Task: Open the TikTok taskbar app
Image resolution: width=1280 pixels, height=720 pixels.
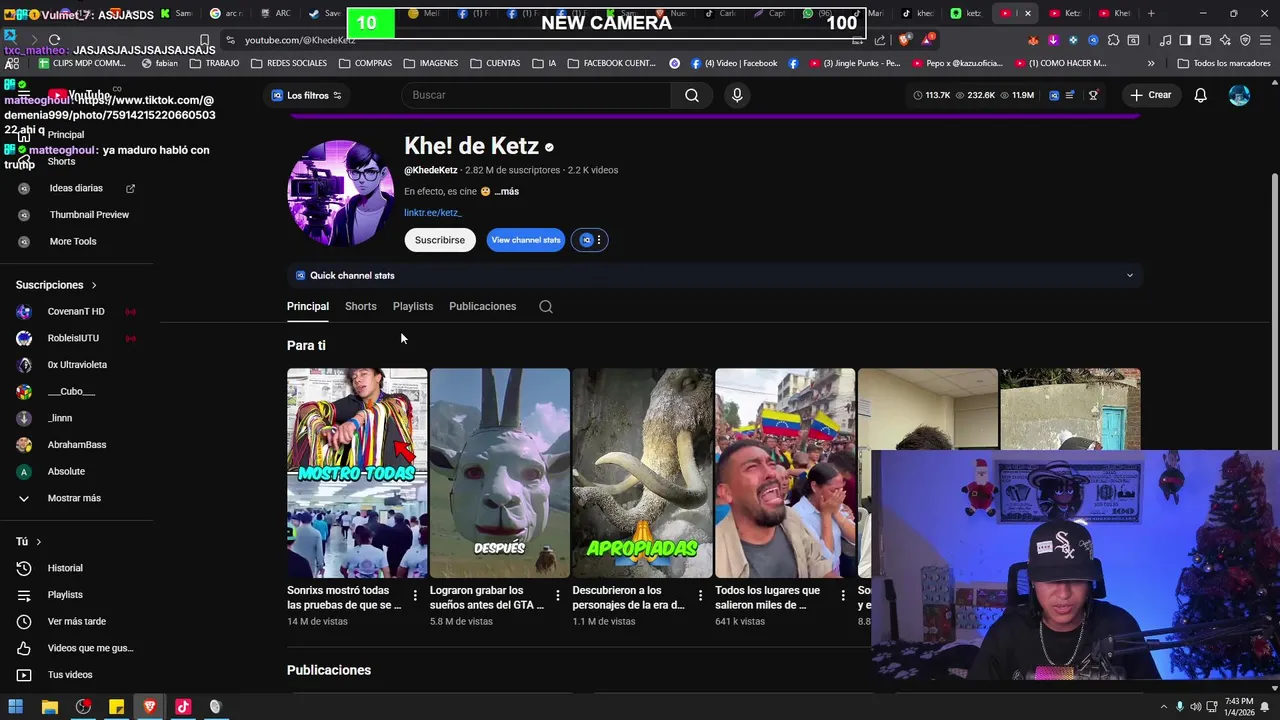Action: [183, 707]
